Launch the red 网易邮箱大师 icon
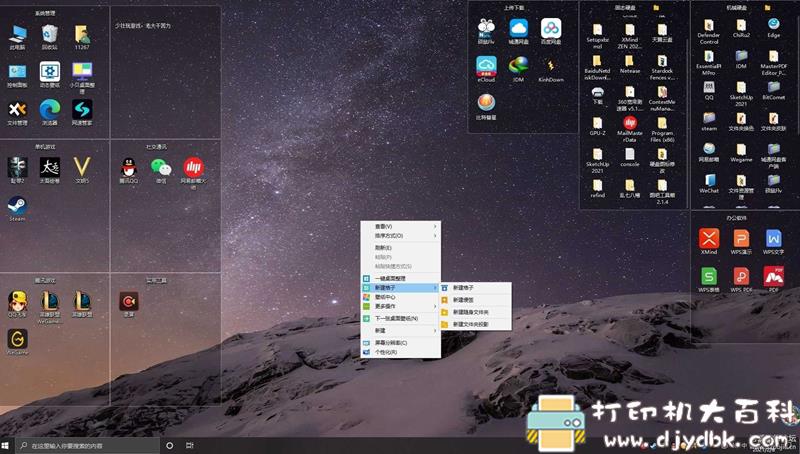Viewport: 800px width, 454px height. (x=193, y=172)
